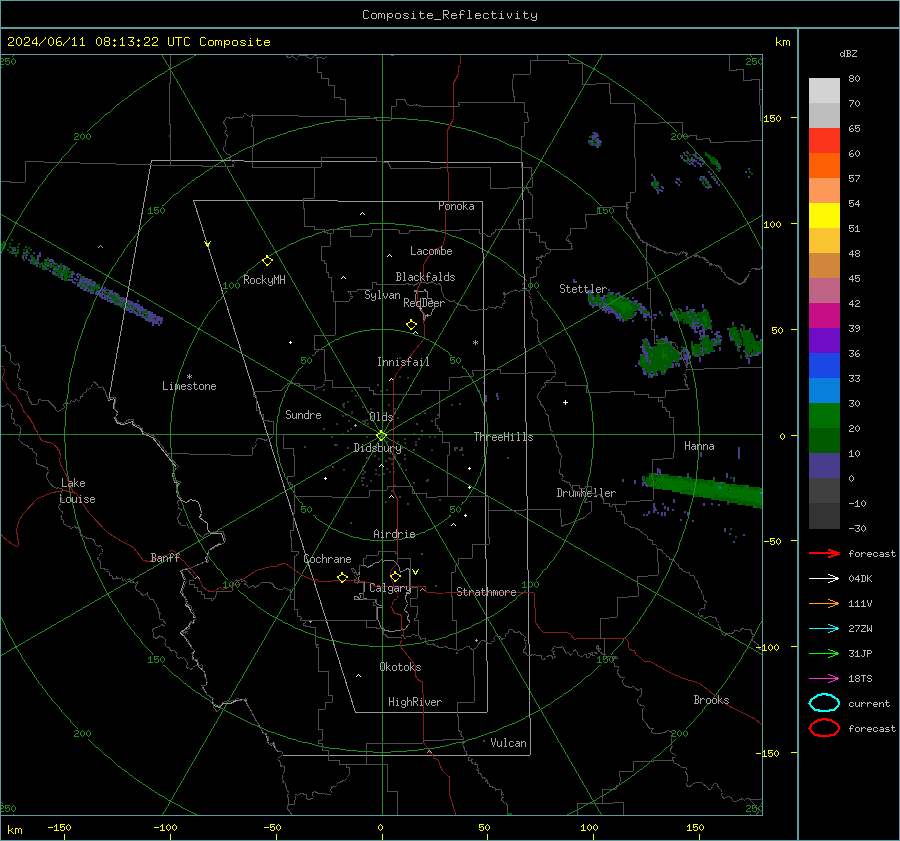
Task: Select the 54 dBZ yellow swatch
Action: (x=824, y=215)
